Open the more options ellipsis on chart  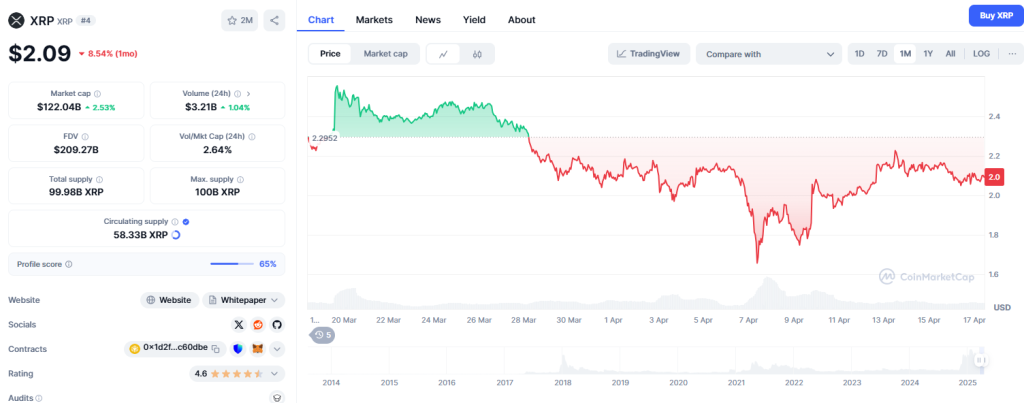pyautogui.click(x=1012, y=54)
